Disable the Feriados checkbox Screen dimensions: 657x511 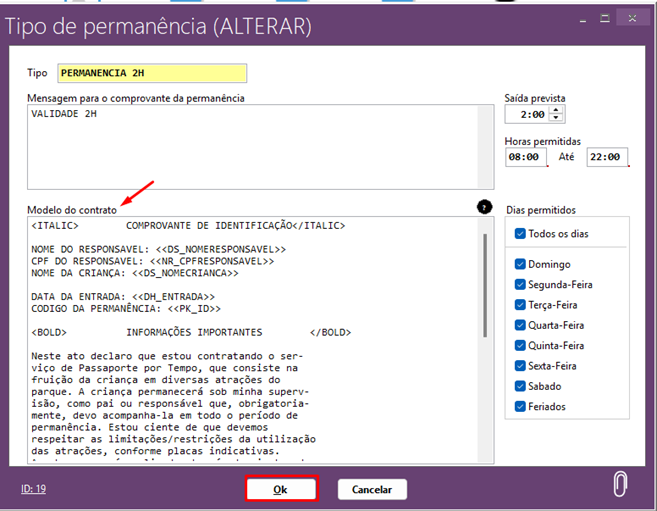[x=520, y=406]
